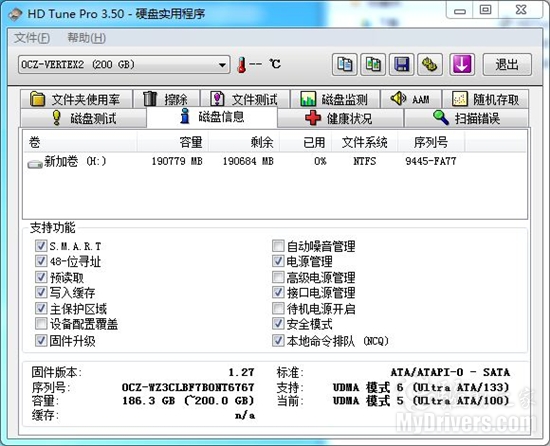Viewport: 550px width, 446px height.
Task: Click the HD Tune Pro title bar icon
Action: 15,14
